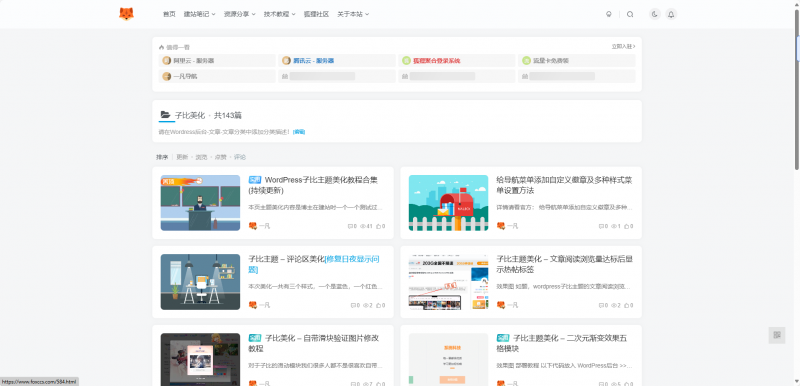Screen dimensions: 800x386
Task: Click the 一凡导航 avatar icon
Action: pos(166,76)
